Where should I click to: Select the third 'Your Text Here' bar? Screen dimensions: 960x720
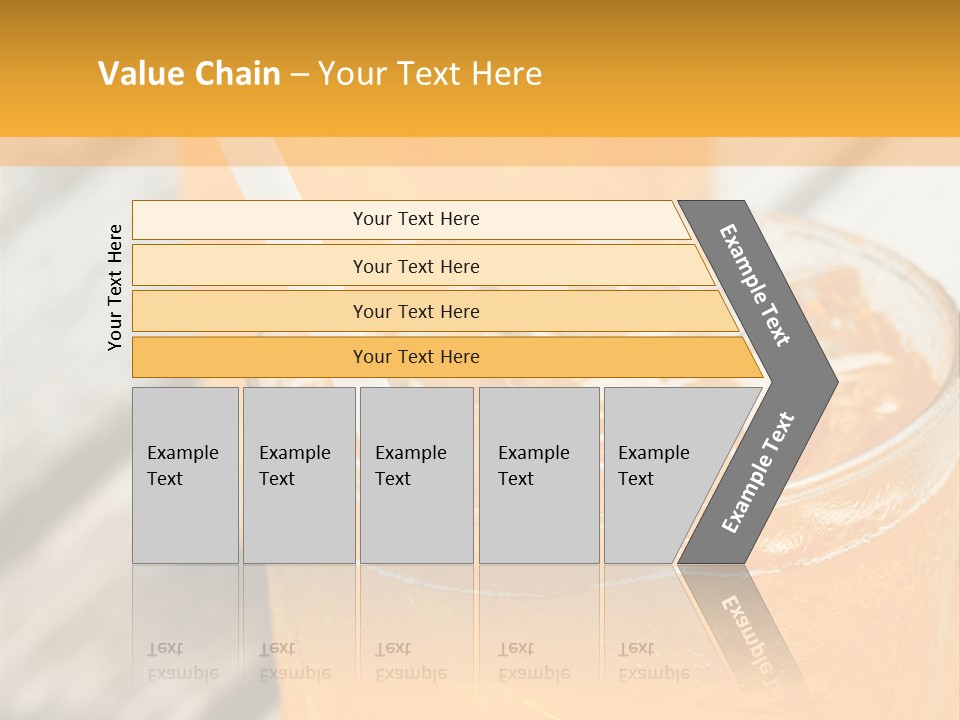pyautogui.click(x=415, y=311)
